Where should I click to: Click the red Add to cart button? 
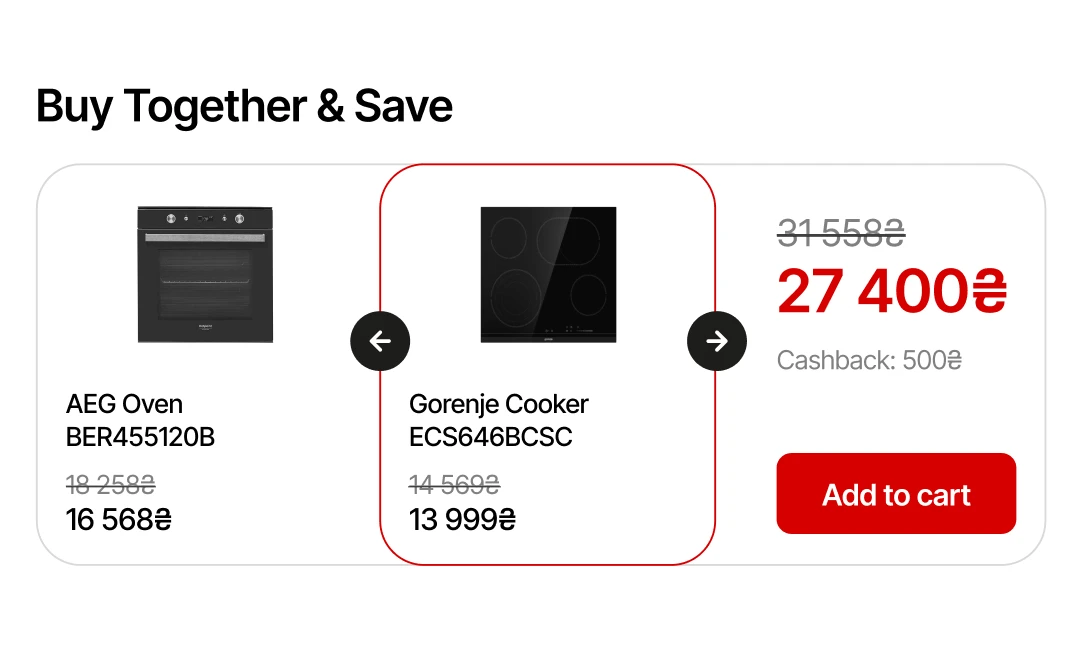coord(896,493)
